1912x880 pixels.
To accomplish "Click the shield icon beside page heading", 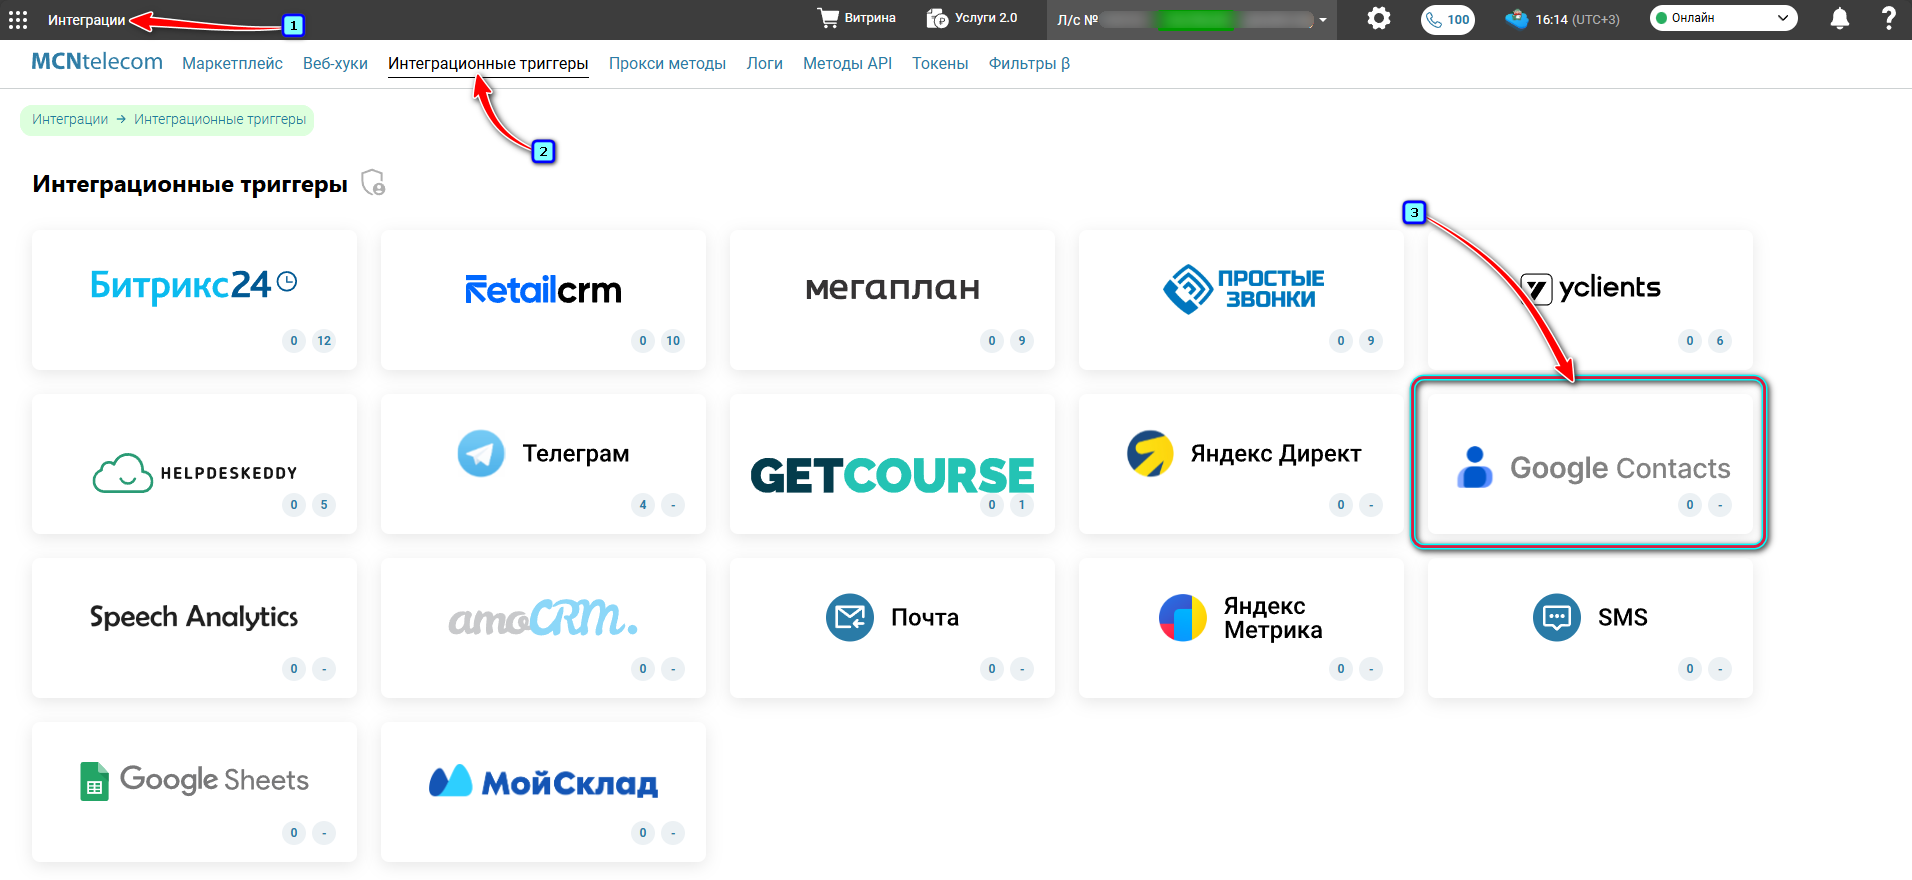I will point(373,183).
